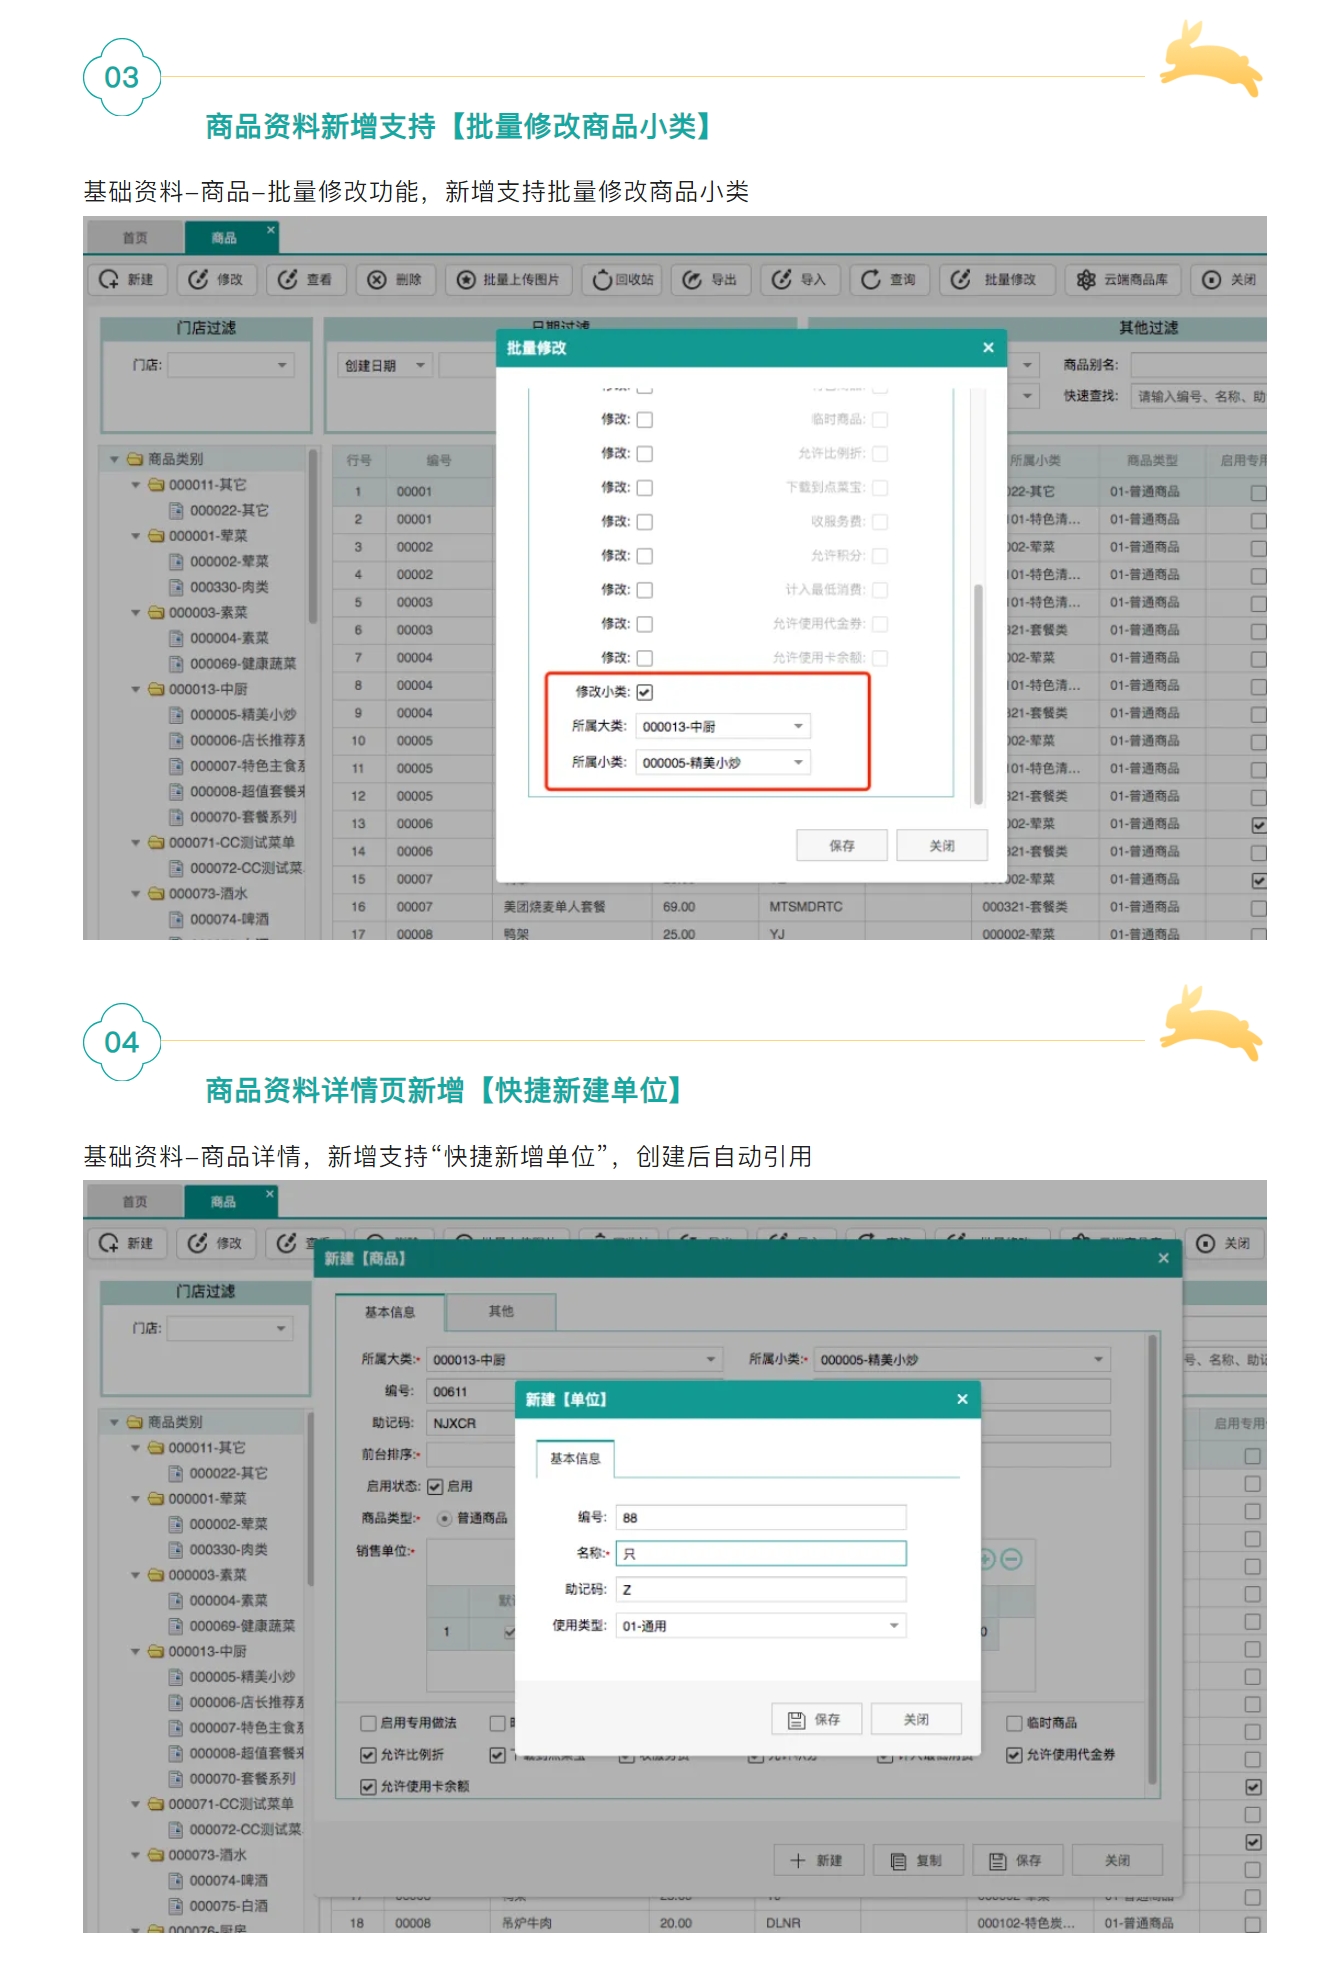Click the 修改 icon in section 04 toolbar
Screen dimensions: 1319x1968
[x=198, y=1243]
